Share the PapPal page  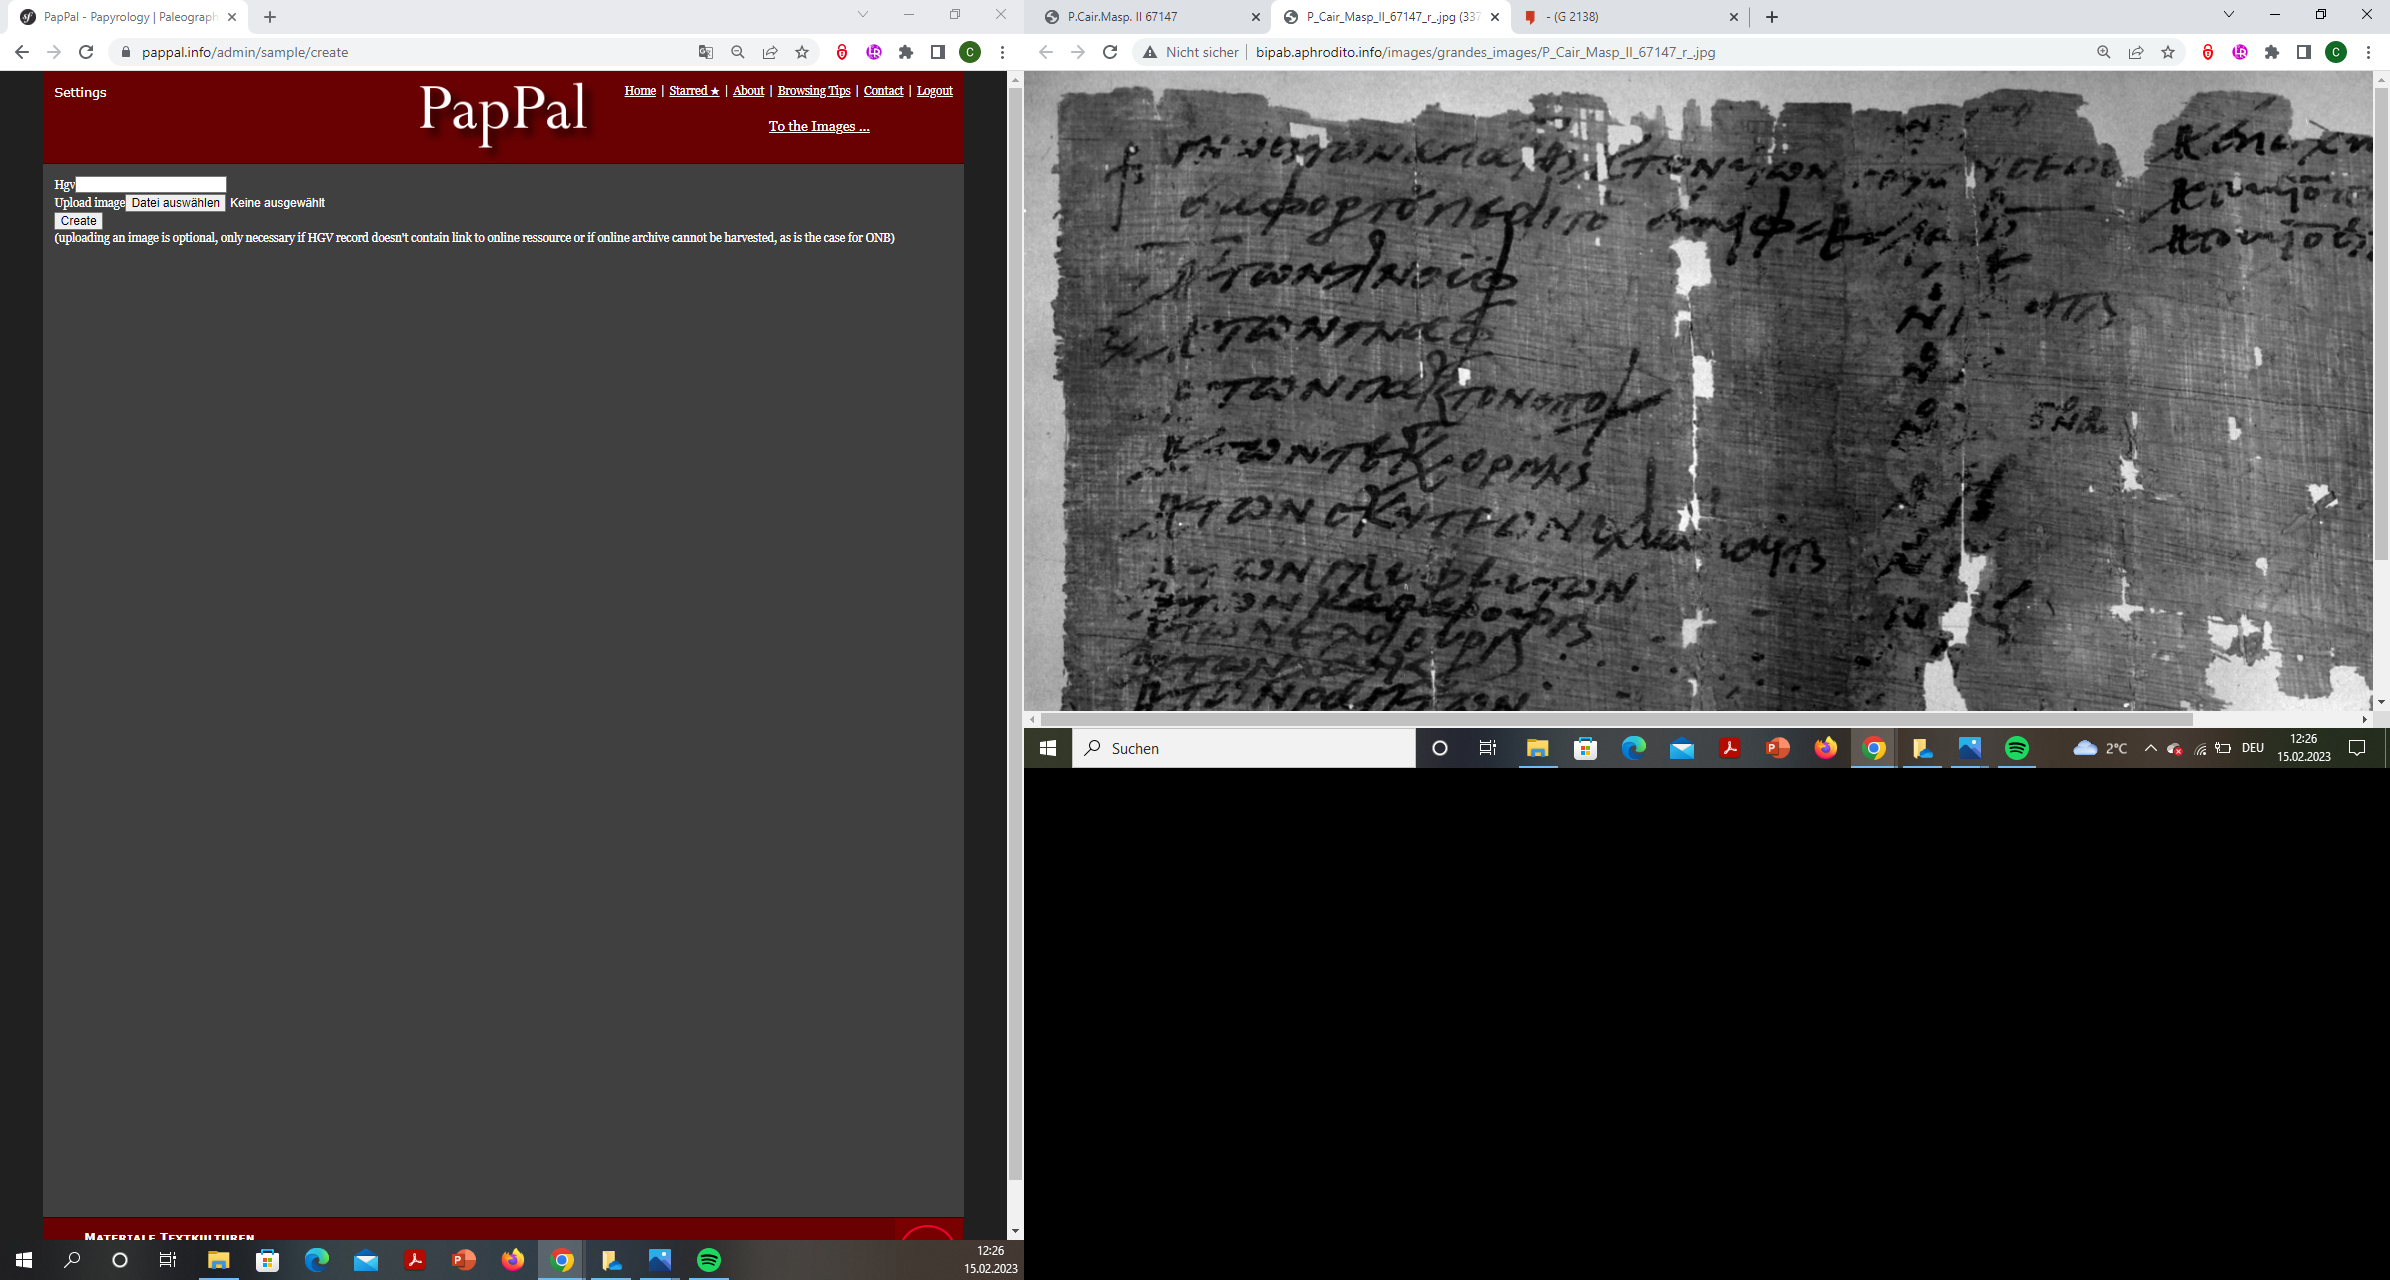tap(770, 52)
